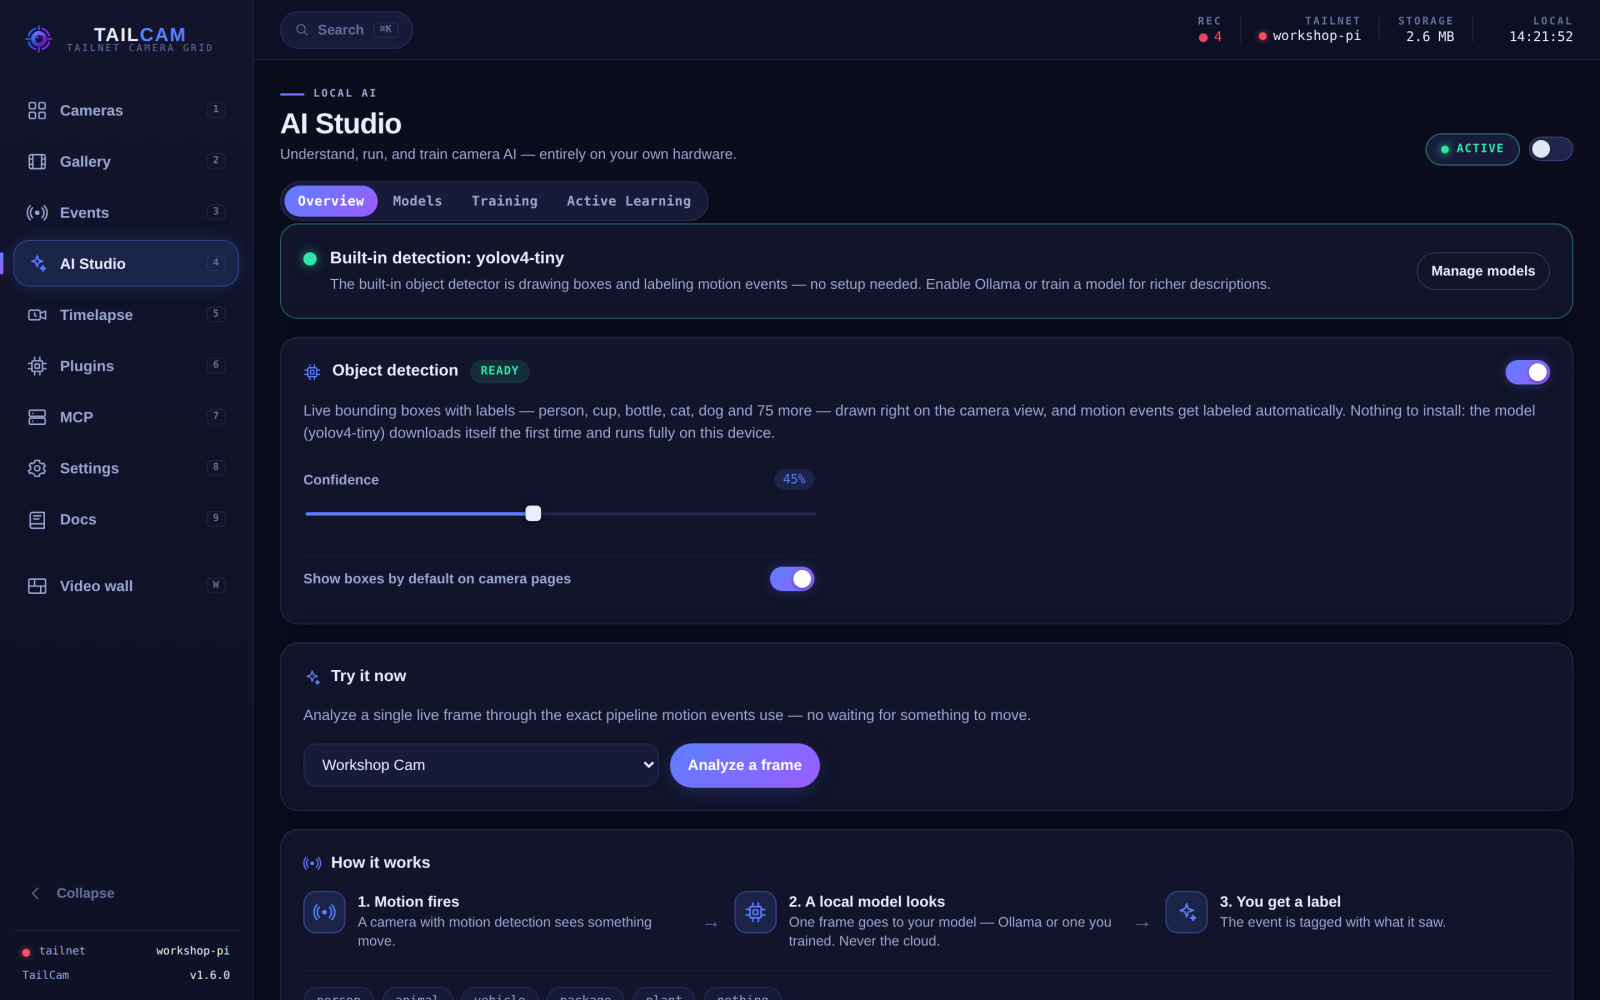The height and width of the screenshot is (1000, 1600).
Task: Click the red tailnet status dot in sidebar footer
Action: tap(26, 952)
